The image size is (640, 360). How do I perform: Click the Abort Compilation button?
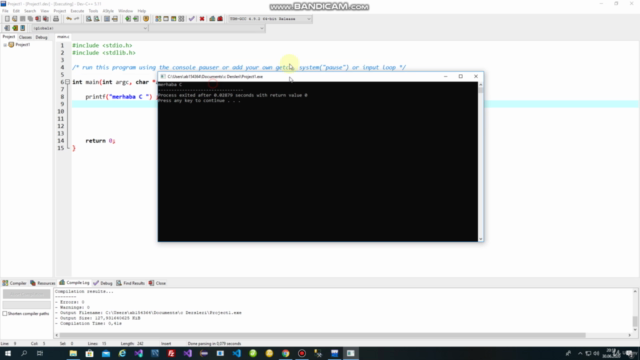pyautogui.click(x=27, y=294)
